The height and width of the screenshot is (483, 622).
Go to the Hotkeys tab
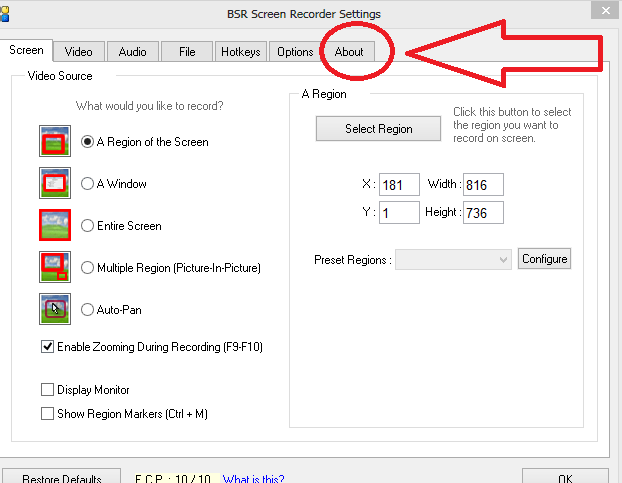[241, 52]
